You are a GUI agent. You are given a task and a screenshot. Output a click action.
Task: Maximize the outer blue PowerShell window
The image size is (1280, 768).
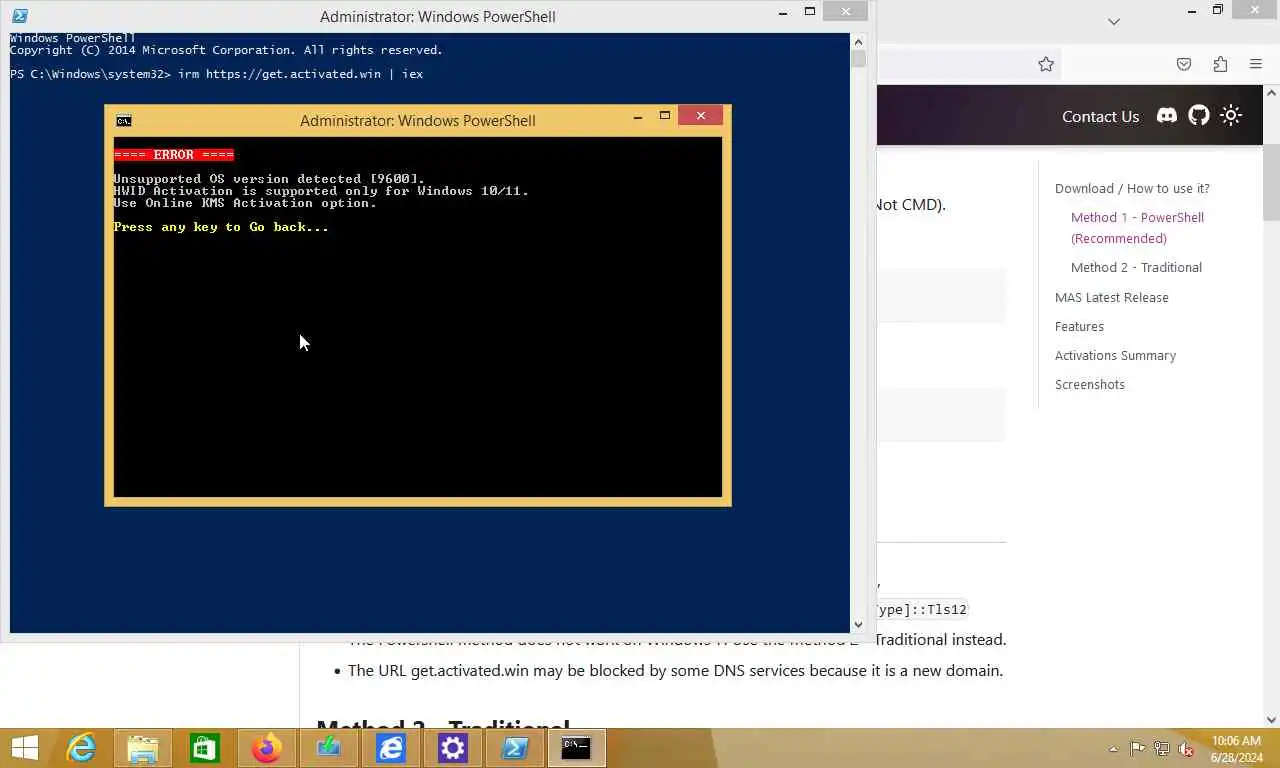pos(810,12)
